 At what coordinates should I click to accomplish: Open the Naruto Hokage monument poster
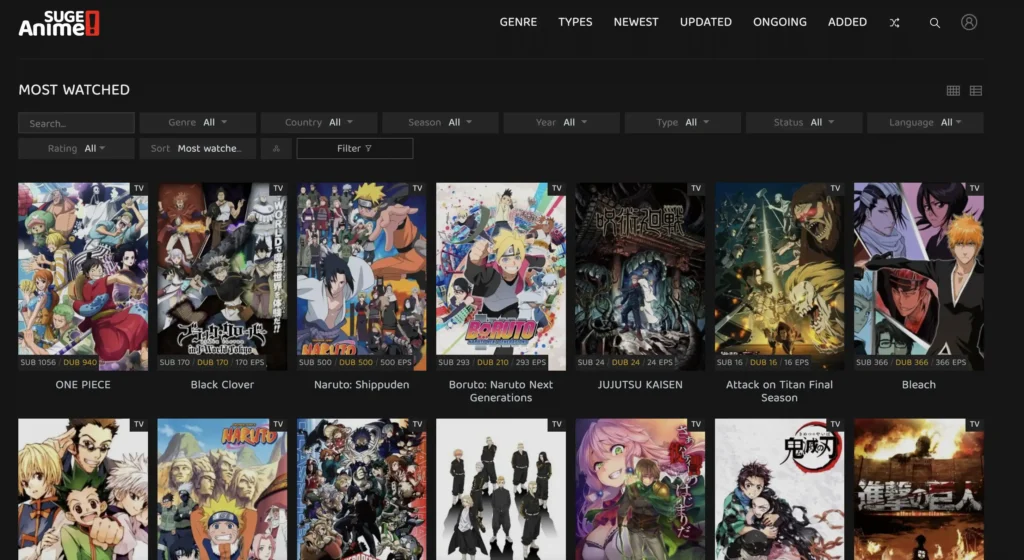click(222, 490)
